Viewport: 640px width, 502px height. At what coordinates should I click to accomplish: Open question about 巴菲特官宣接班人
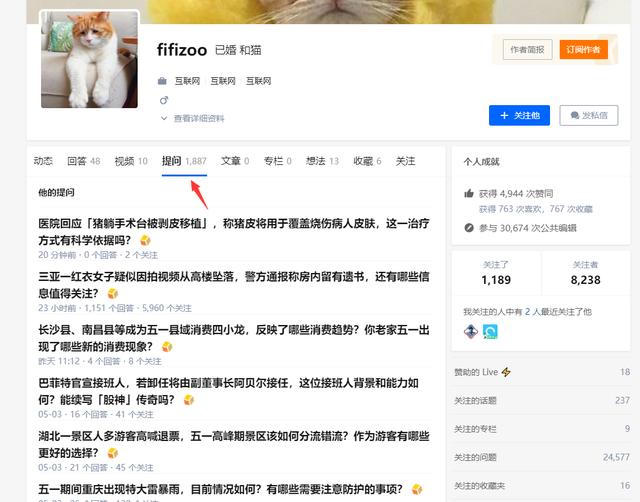coord(229,391)
